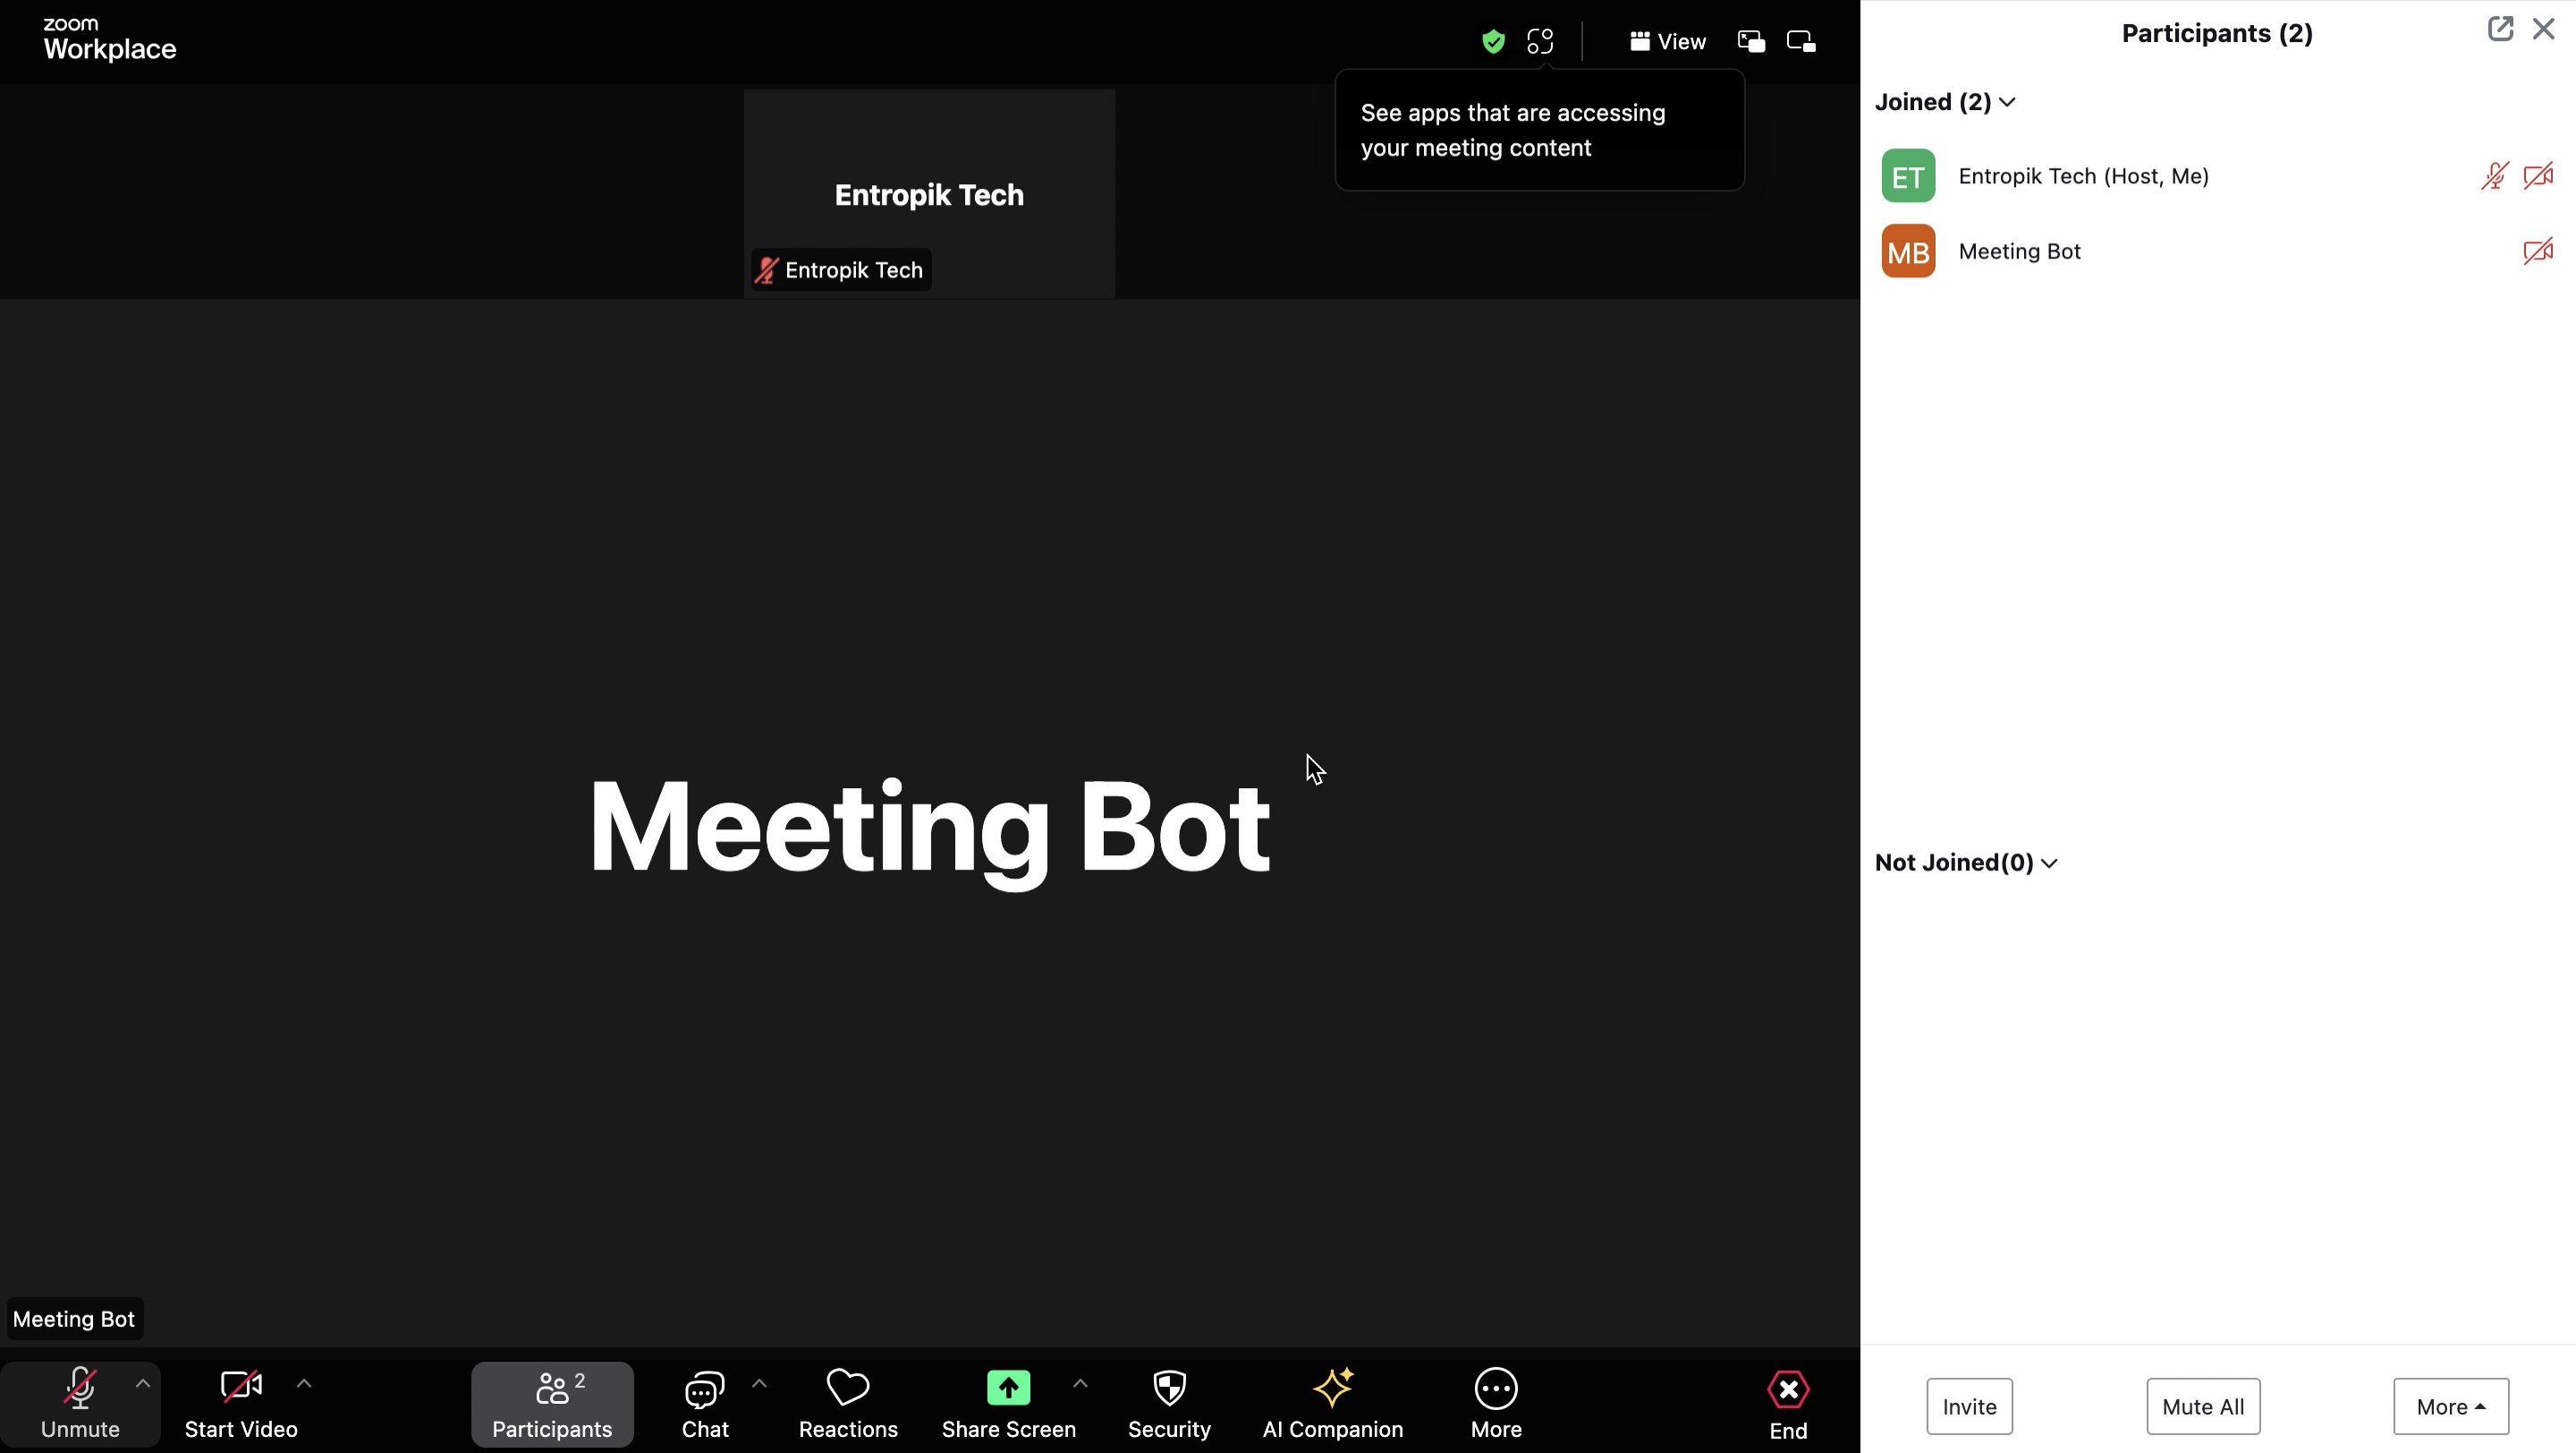Click the tooltip about apps accessing meeting content
Image resolution: width=2576 pixels, height=1453 pixels.
click(1539, 130)
